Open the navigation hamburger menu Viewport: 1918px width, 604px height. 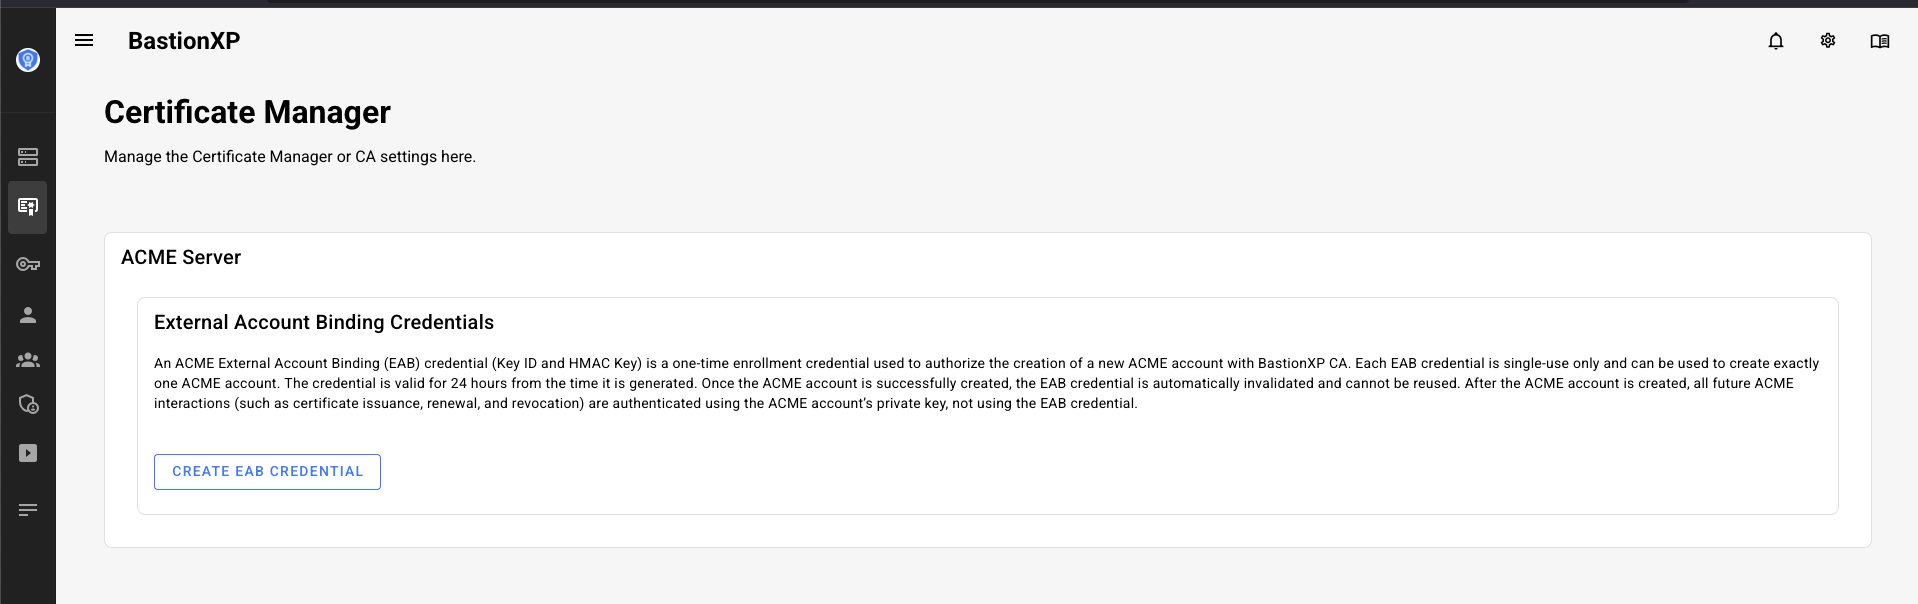84,40
